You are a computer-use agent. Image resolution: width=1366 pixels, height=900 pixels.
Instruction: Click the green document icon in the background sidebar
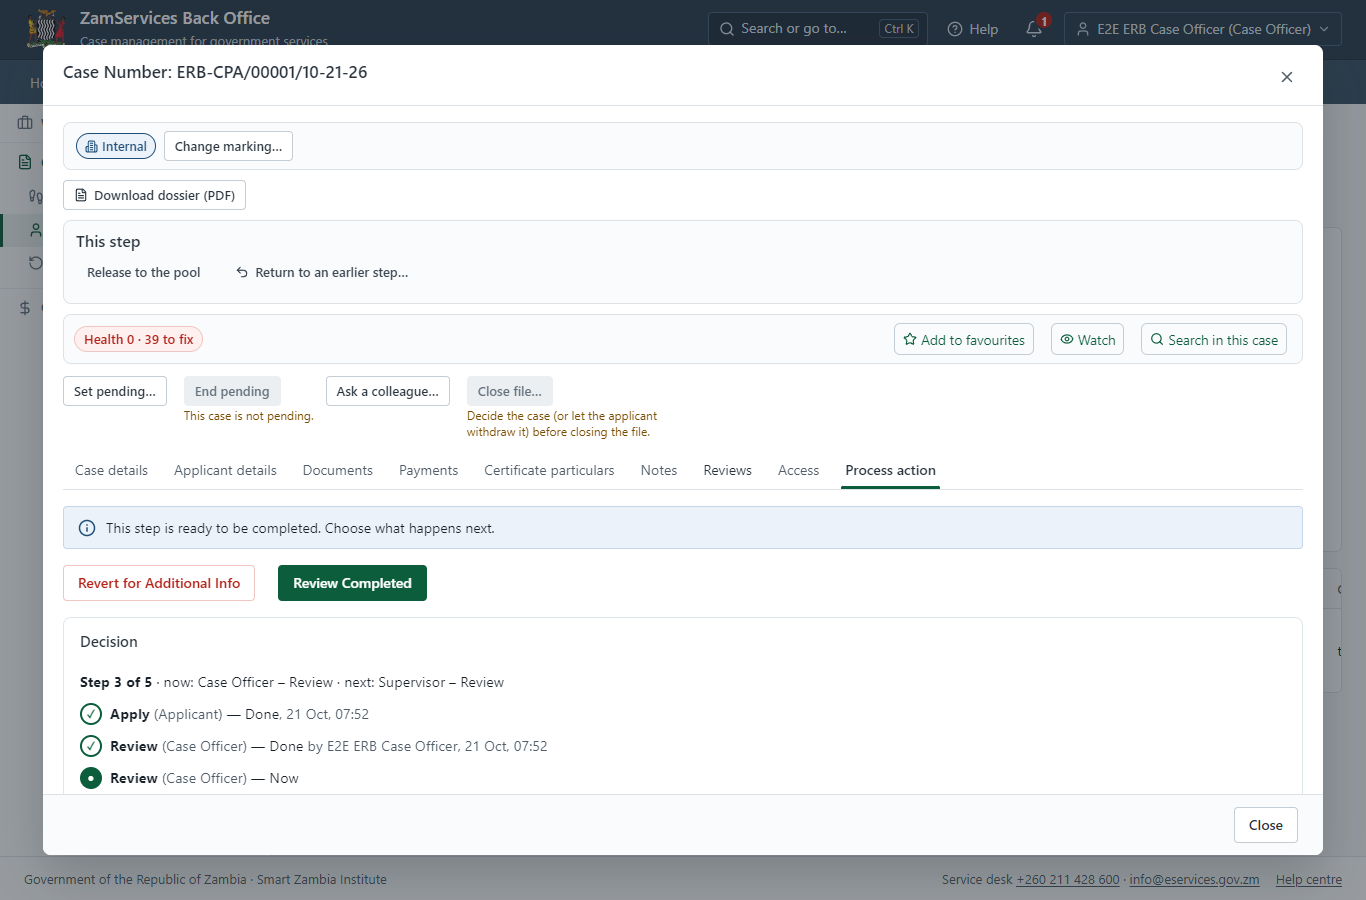coord(25,162)
